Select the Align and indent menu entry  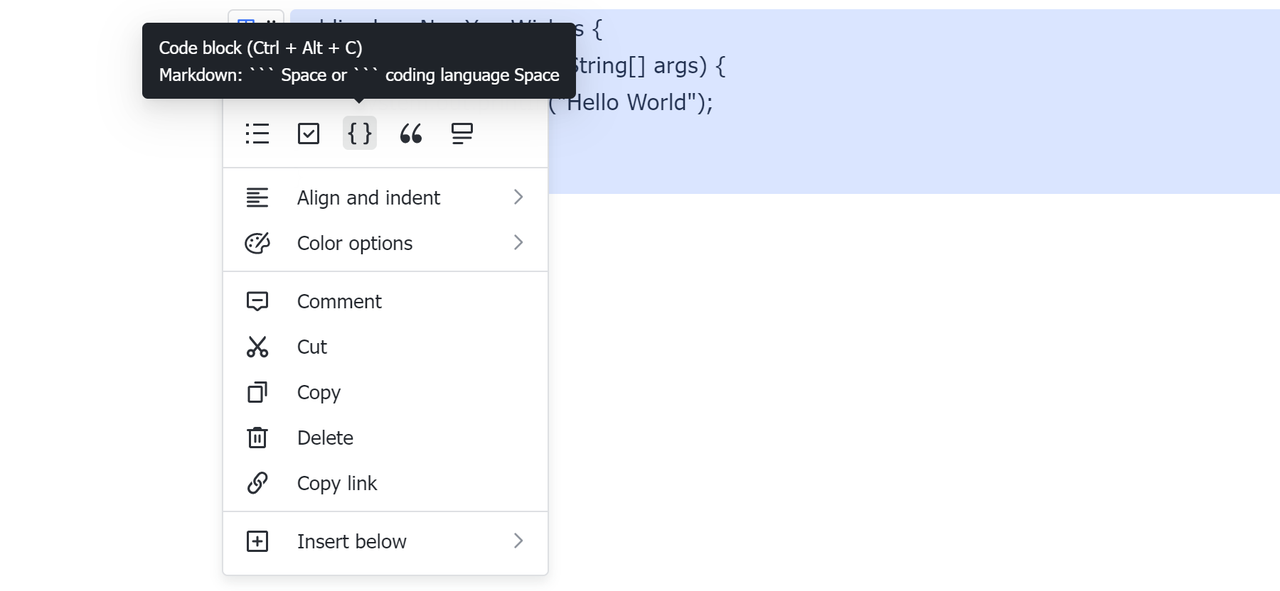[x=368, y=198]
